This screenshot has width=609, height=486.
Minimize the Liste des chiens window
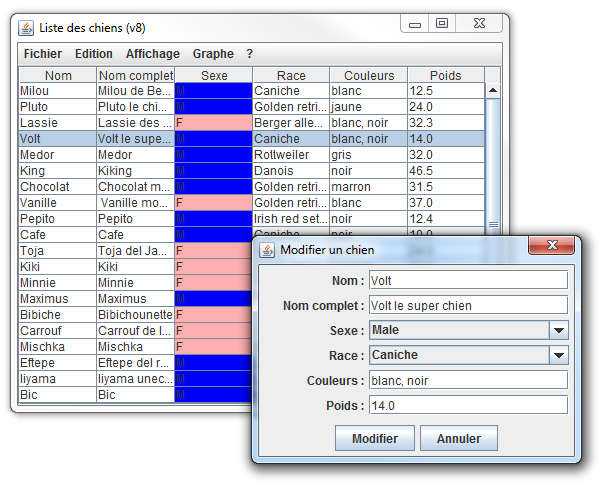[x=415, y=24]
